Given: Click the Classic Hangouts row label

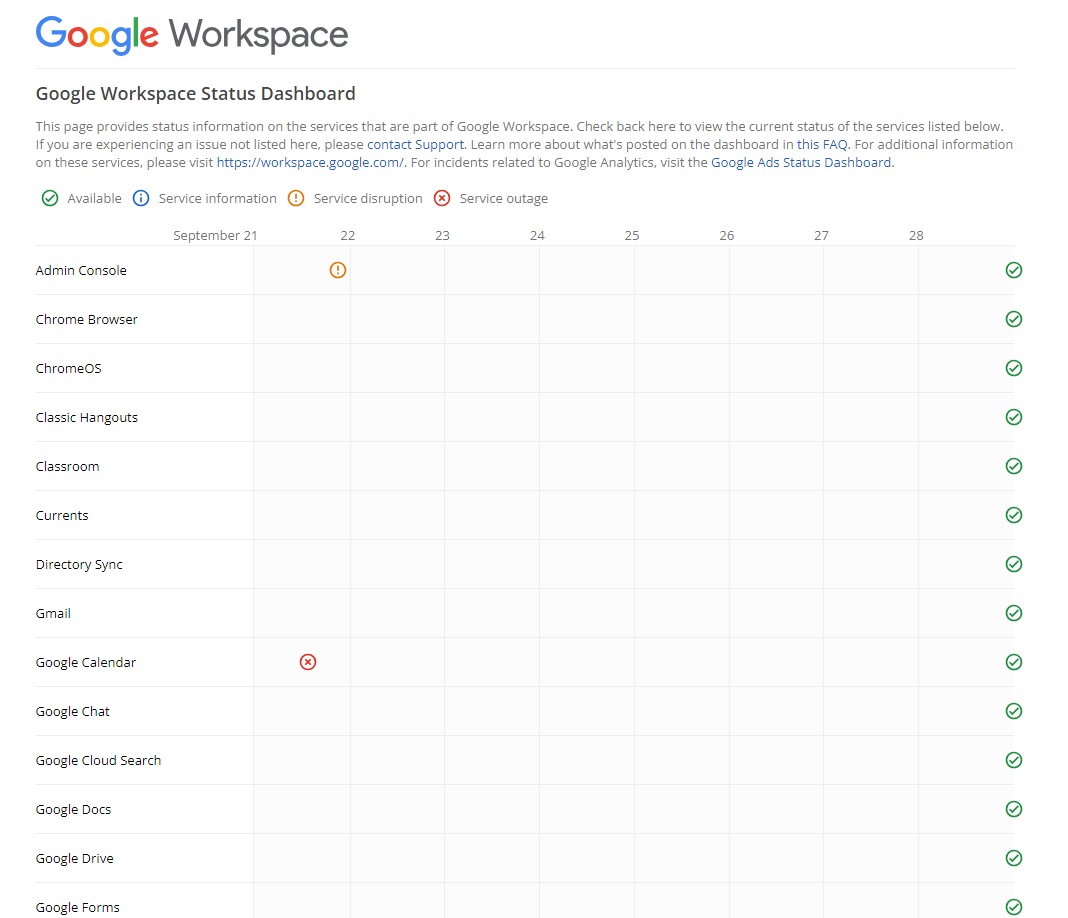Looking at the screenshot, I should 87,417.
